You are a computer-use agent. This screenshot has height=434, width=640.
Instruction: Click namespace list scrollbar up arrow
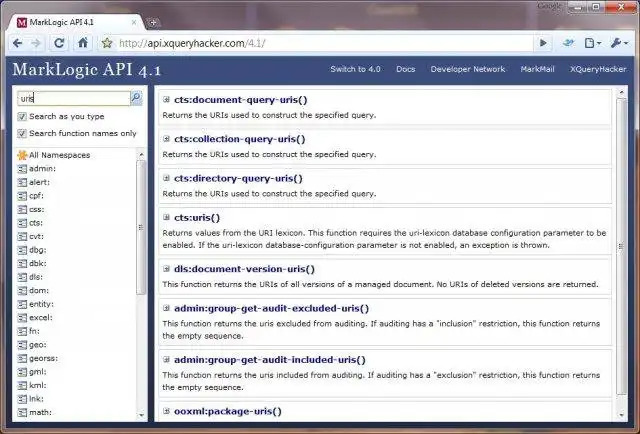pyautogui.click(x=141, y=154)
